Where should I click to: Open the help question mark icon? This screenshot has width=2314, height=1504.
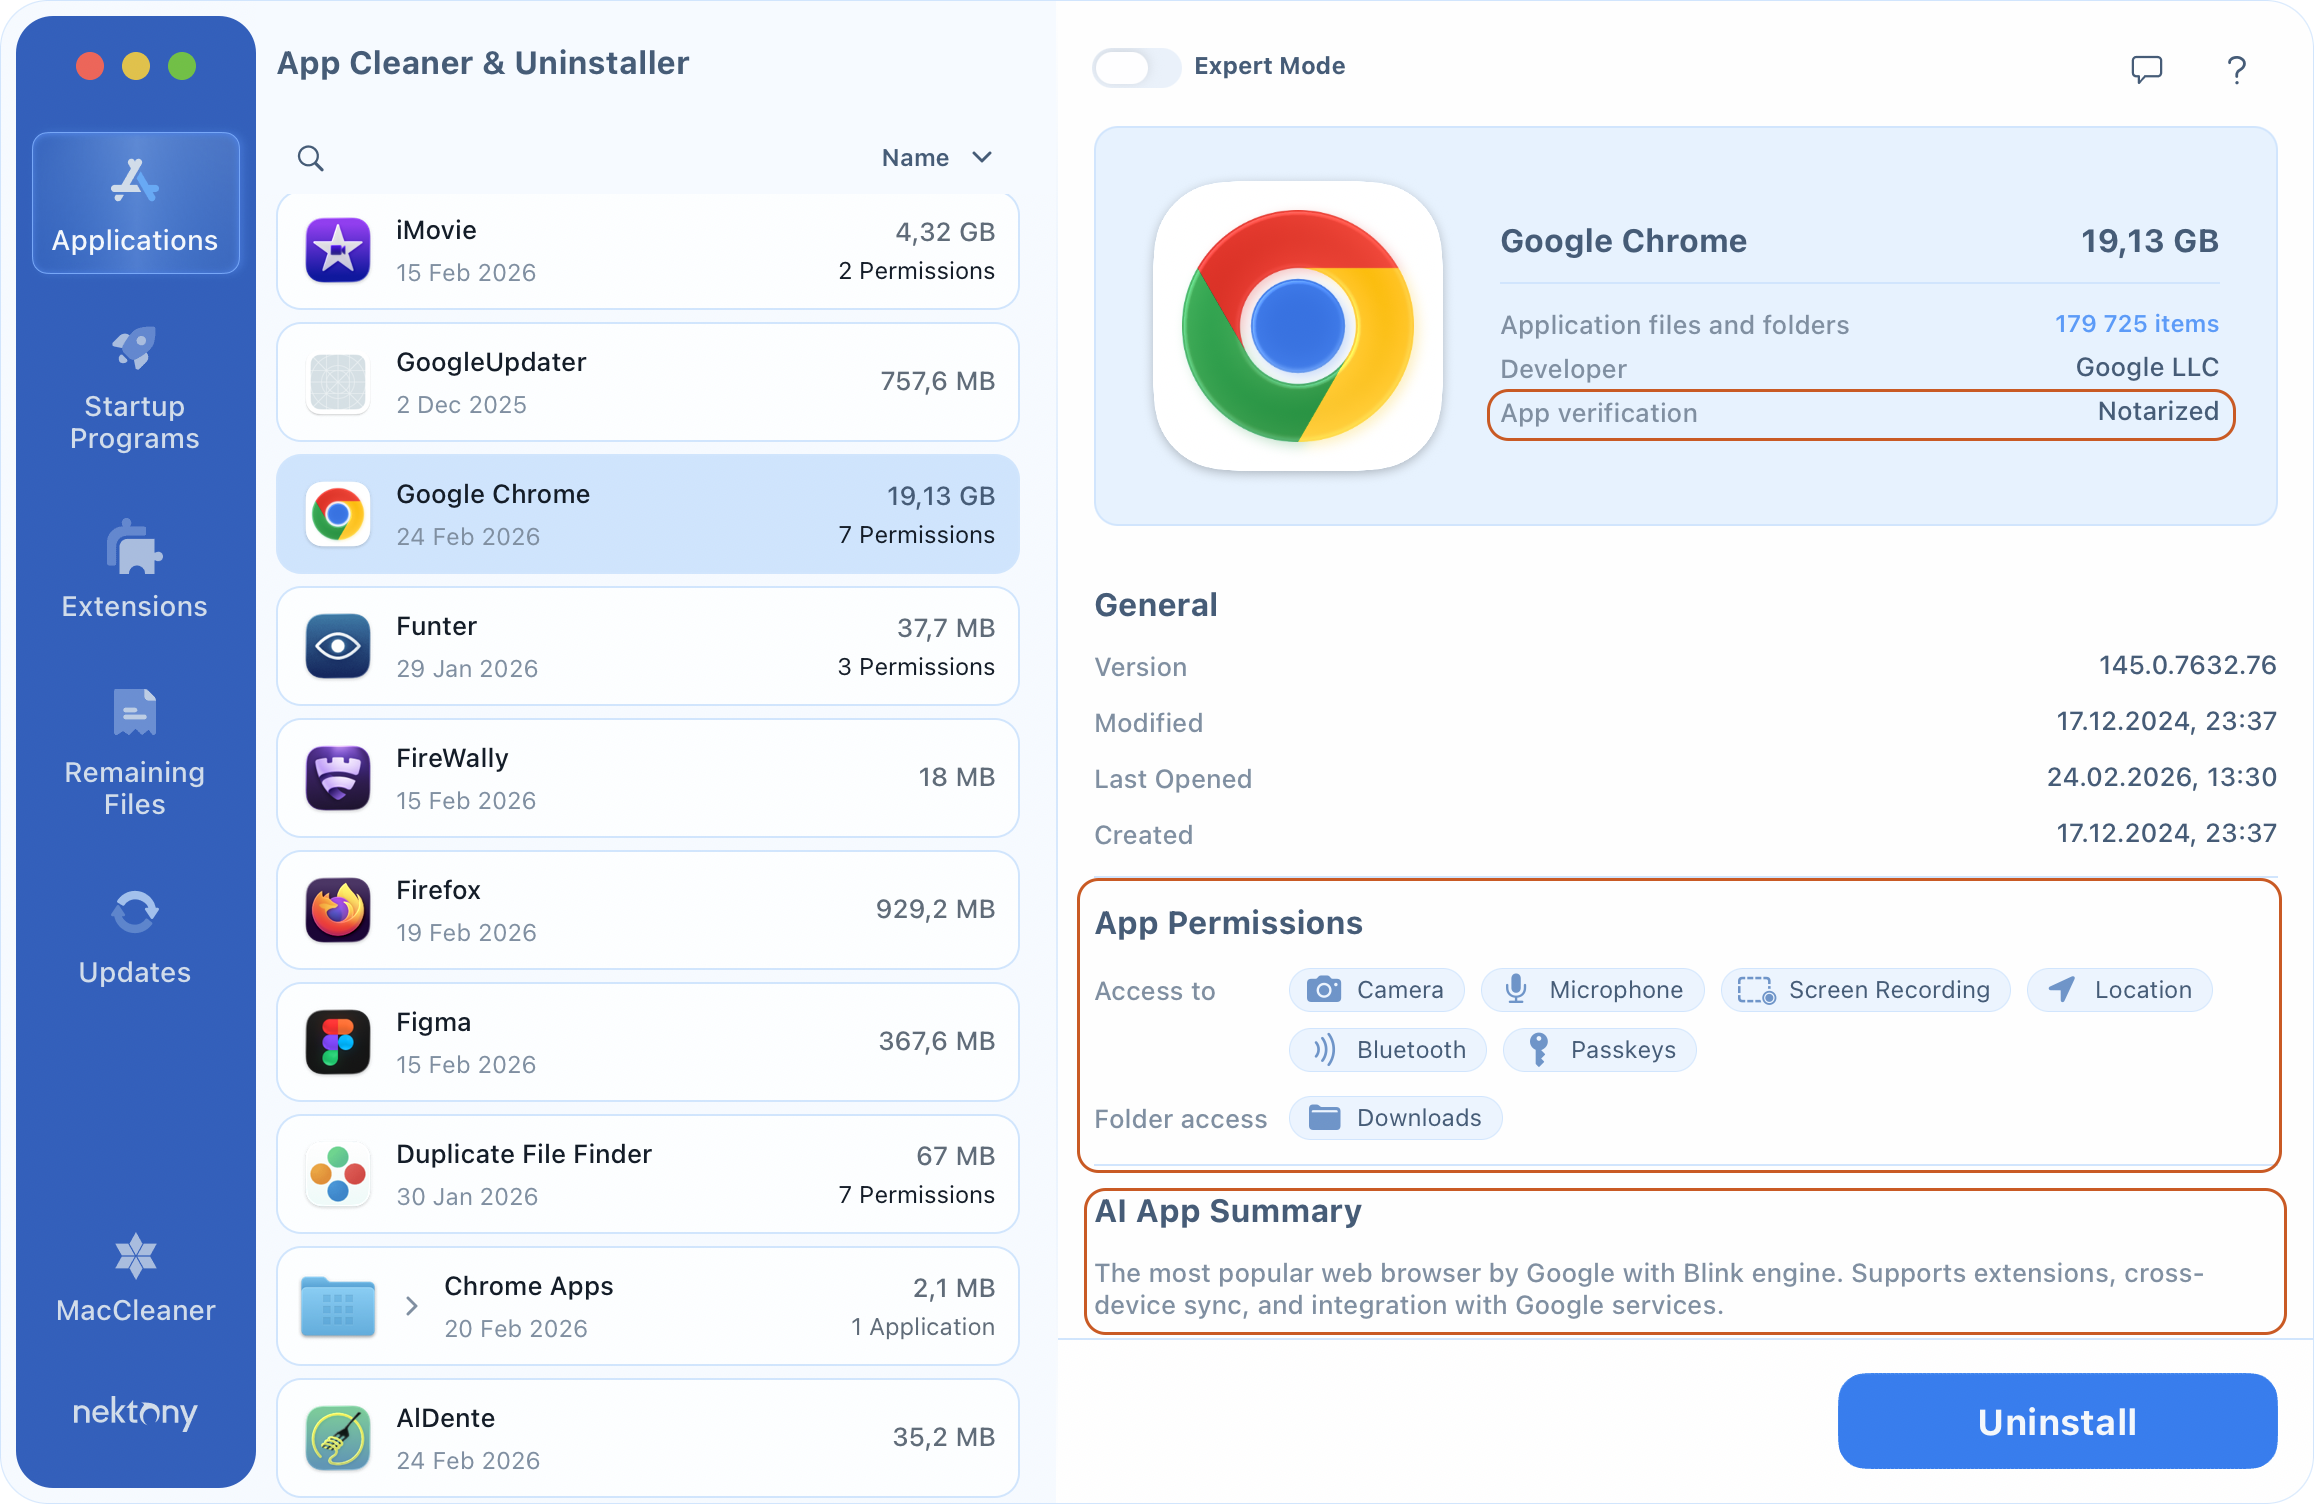(x=2237, y=68)
